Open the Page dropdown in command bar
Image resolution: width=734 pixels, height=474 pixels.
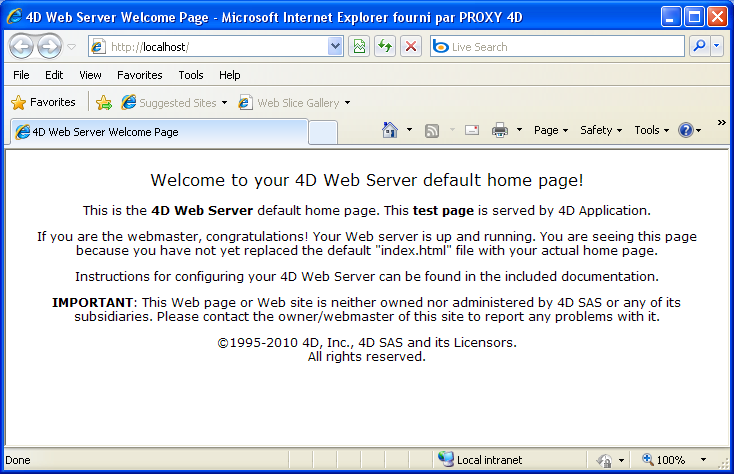click(x=550, y=130)
